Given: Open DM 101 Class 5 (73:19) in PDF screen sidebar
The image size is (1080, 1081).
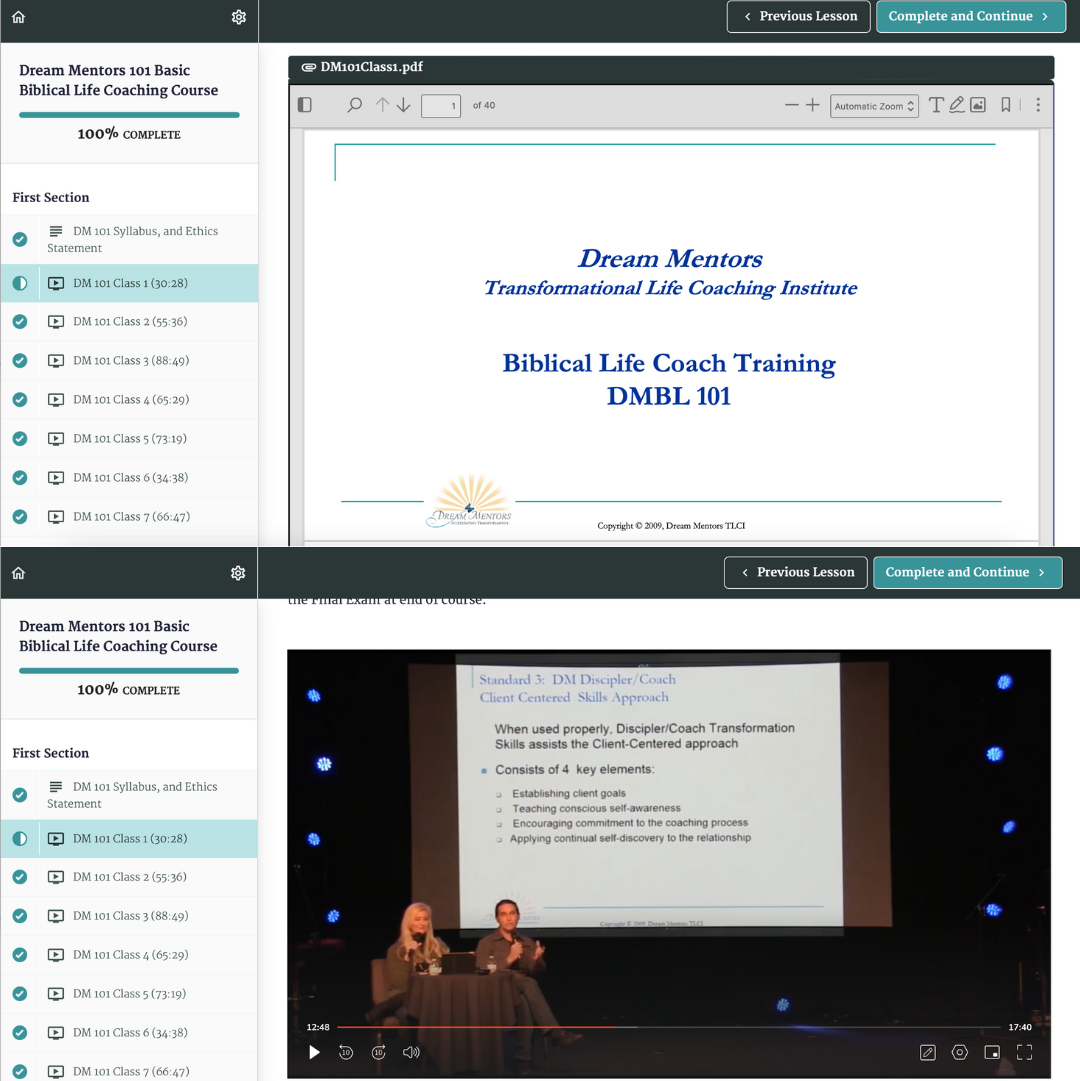Looking at the screenshot, I should coord(130,438).
